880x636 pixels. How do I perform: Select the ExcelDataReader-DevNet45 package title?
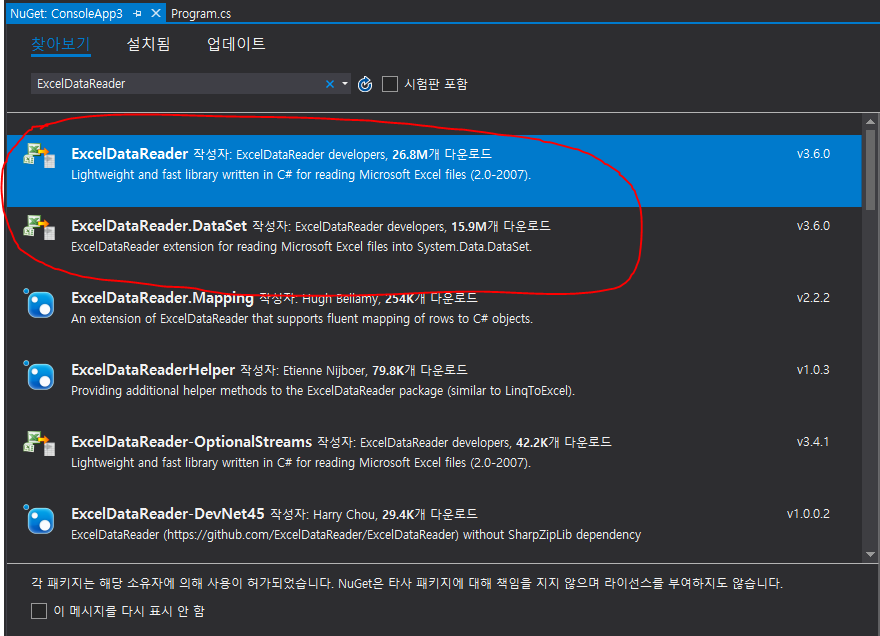pos(168,514)
